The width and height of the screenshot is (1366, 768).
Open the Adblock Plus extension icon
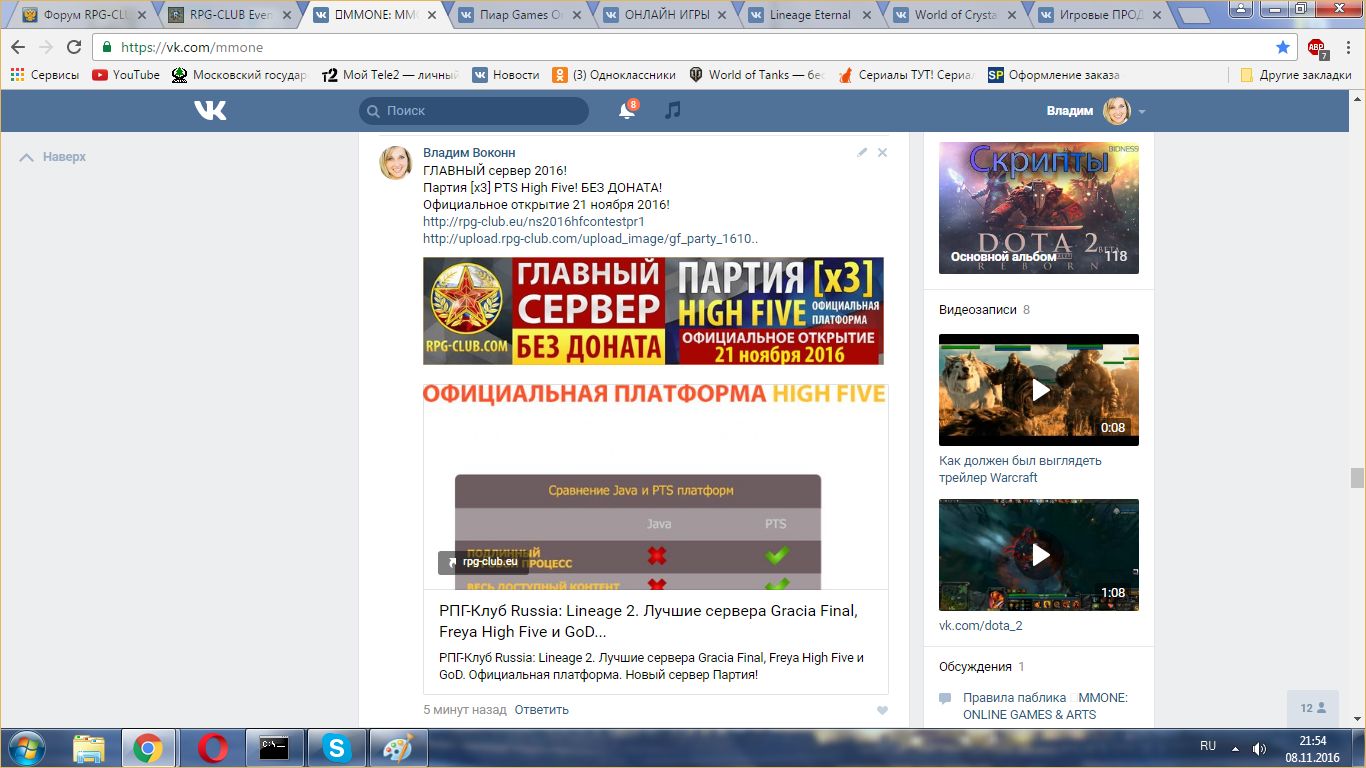click(1317, 47)
